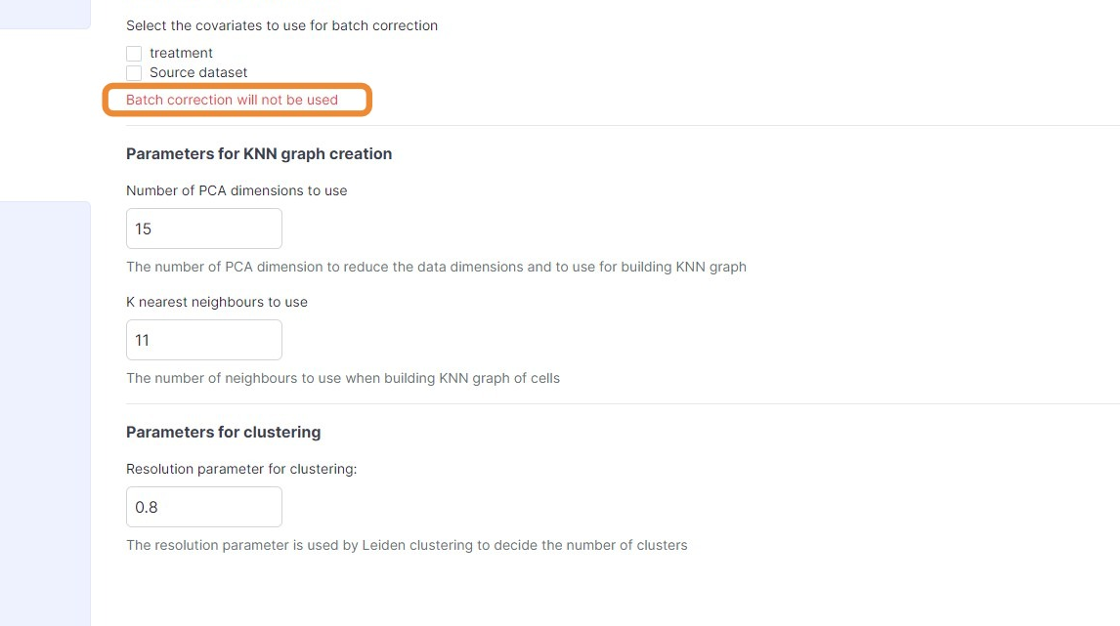Enable the treatment covariate checkbox
1120x626 pixels.
134,53
